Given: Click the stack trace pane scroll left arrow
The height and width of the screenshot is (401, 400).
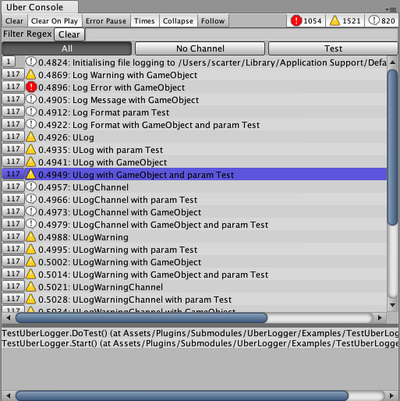Looking at the screenshot, I should (8, 396).
